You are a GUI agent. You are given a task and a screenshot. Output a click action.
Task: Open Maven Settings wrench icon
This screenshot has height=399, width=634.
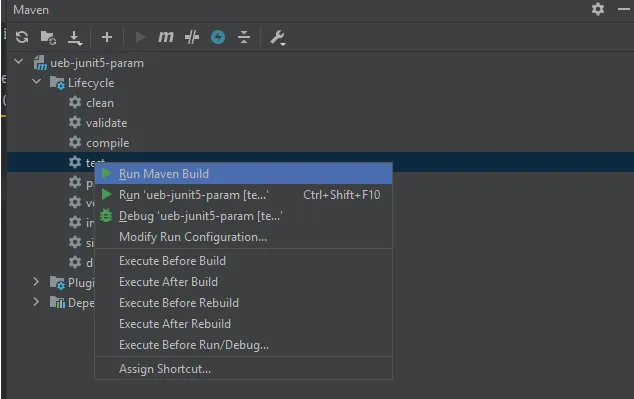click(x=278, y=38)
